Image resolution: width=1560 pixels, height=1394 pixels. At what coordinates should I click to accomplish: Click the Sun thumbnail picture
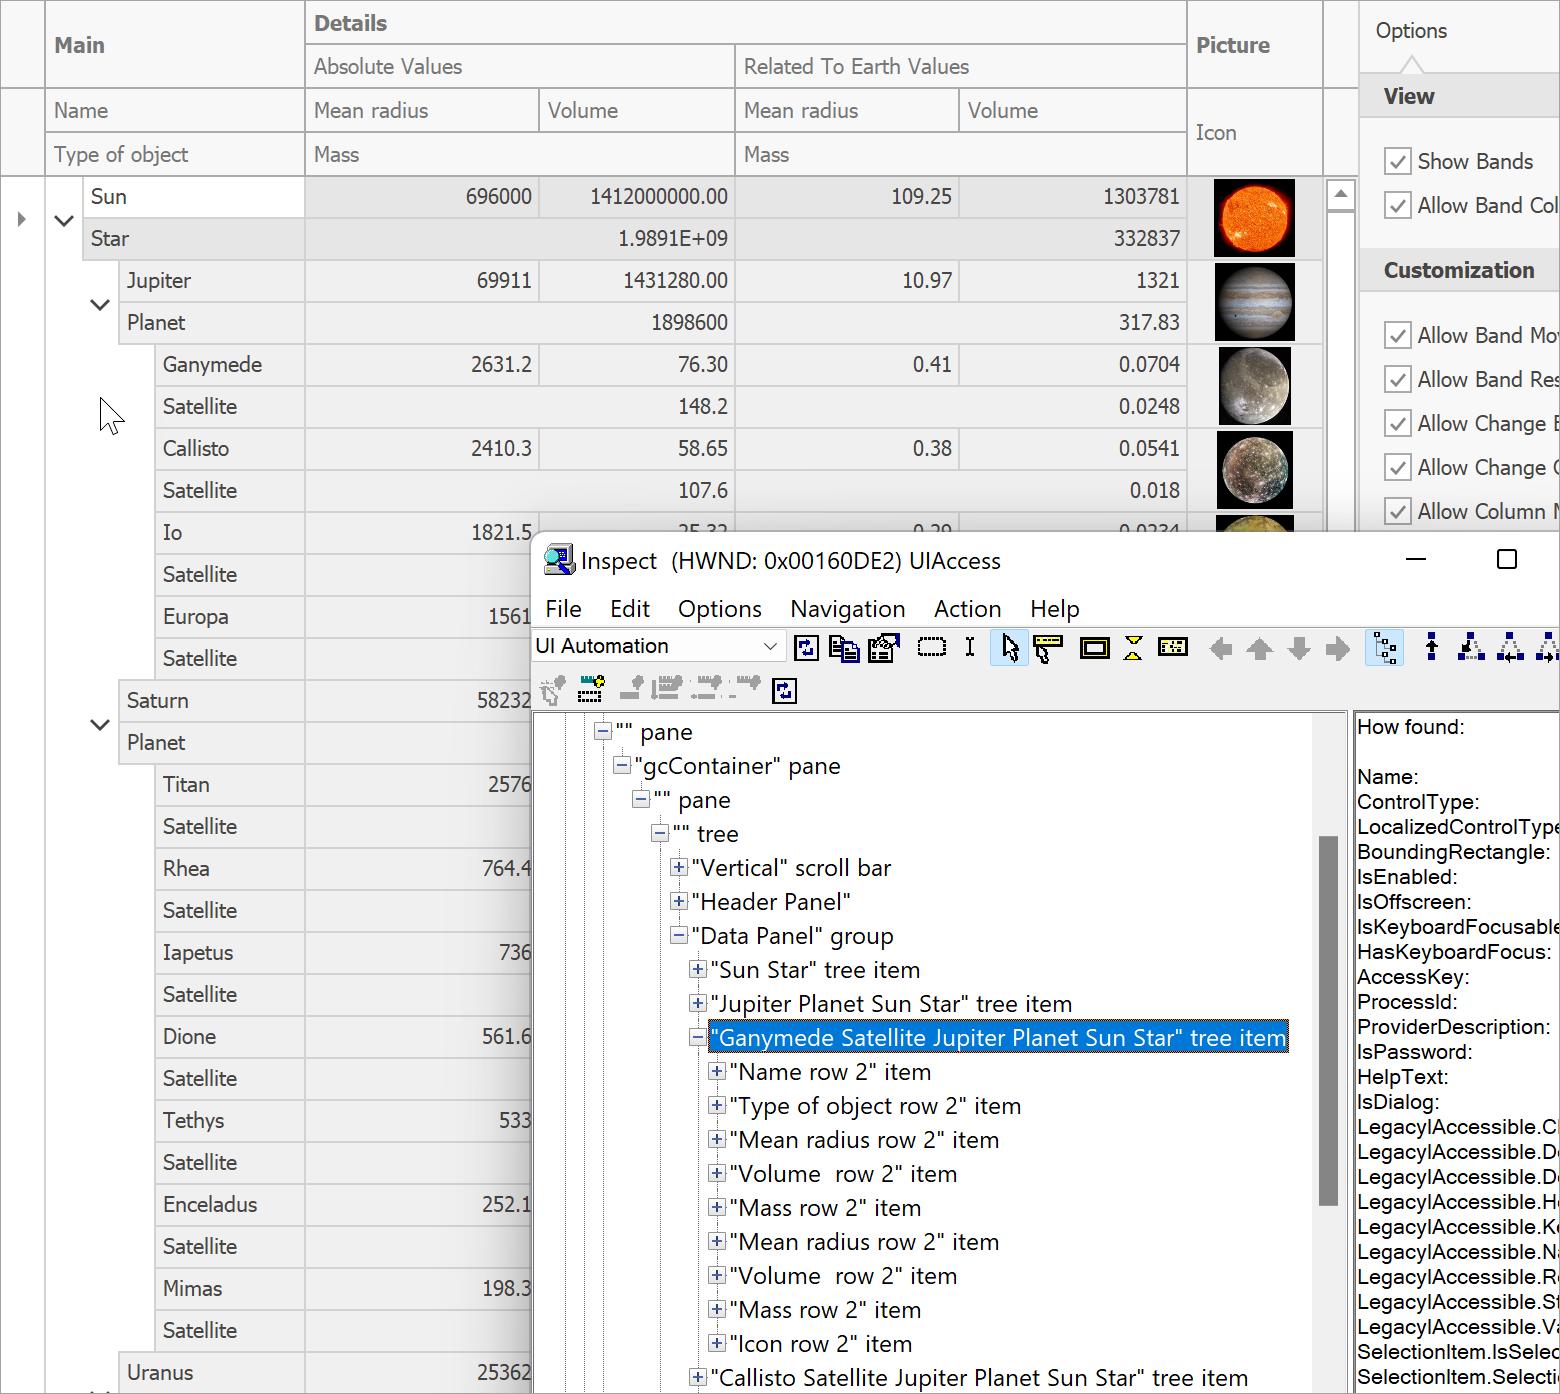click(x=1253, y=218)
